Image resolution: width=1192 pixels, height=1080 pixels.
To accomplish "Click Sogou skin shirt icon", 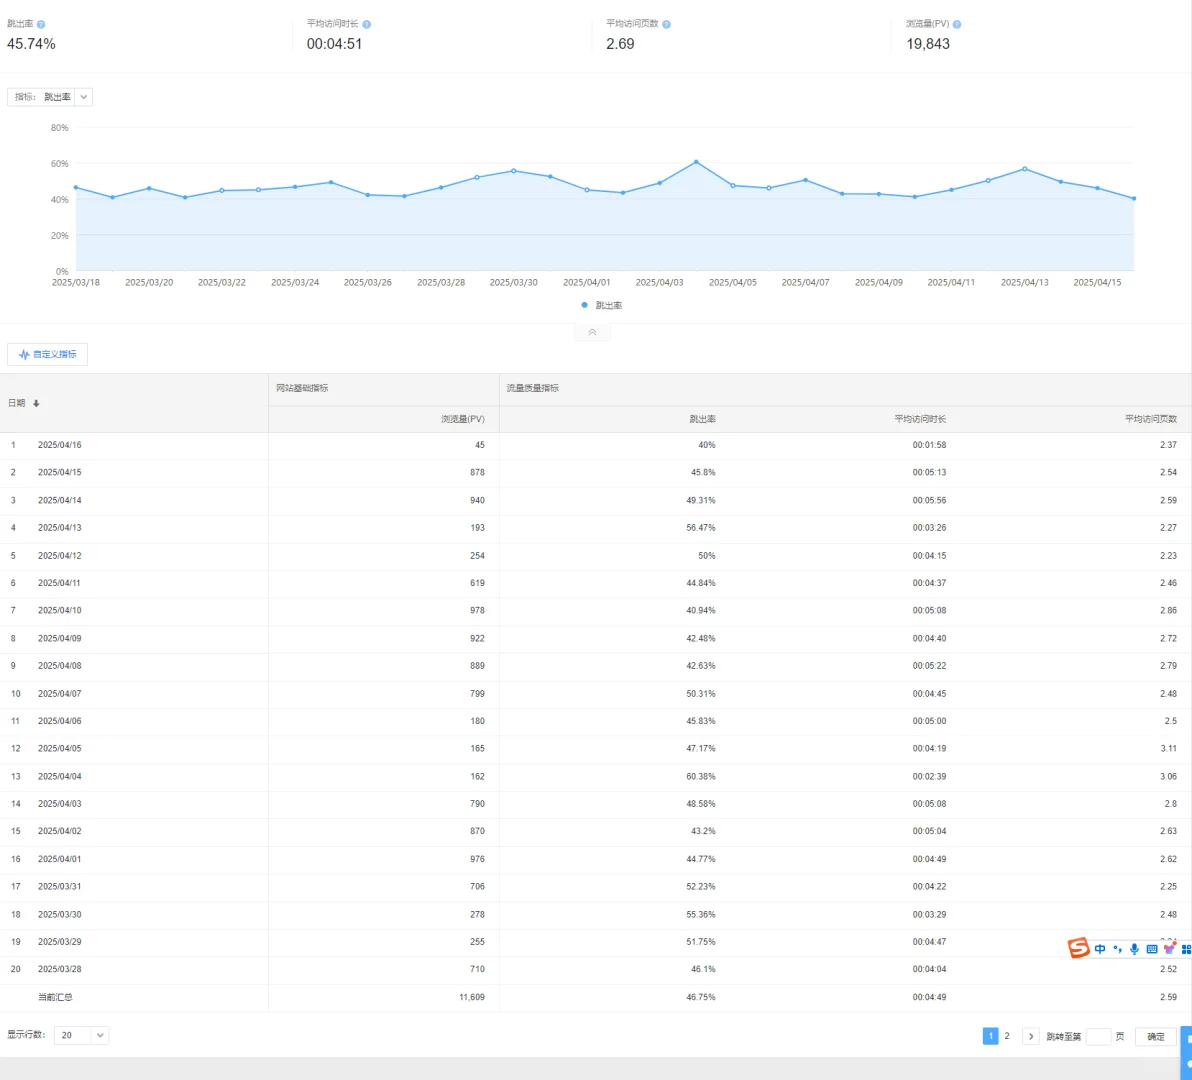I will (x=1169, y=948).
